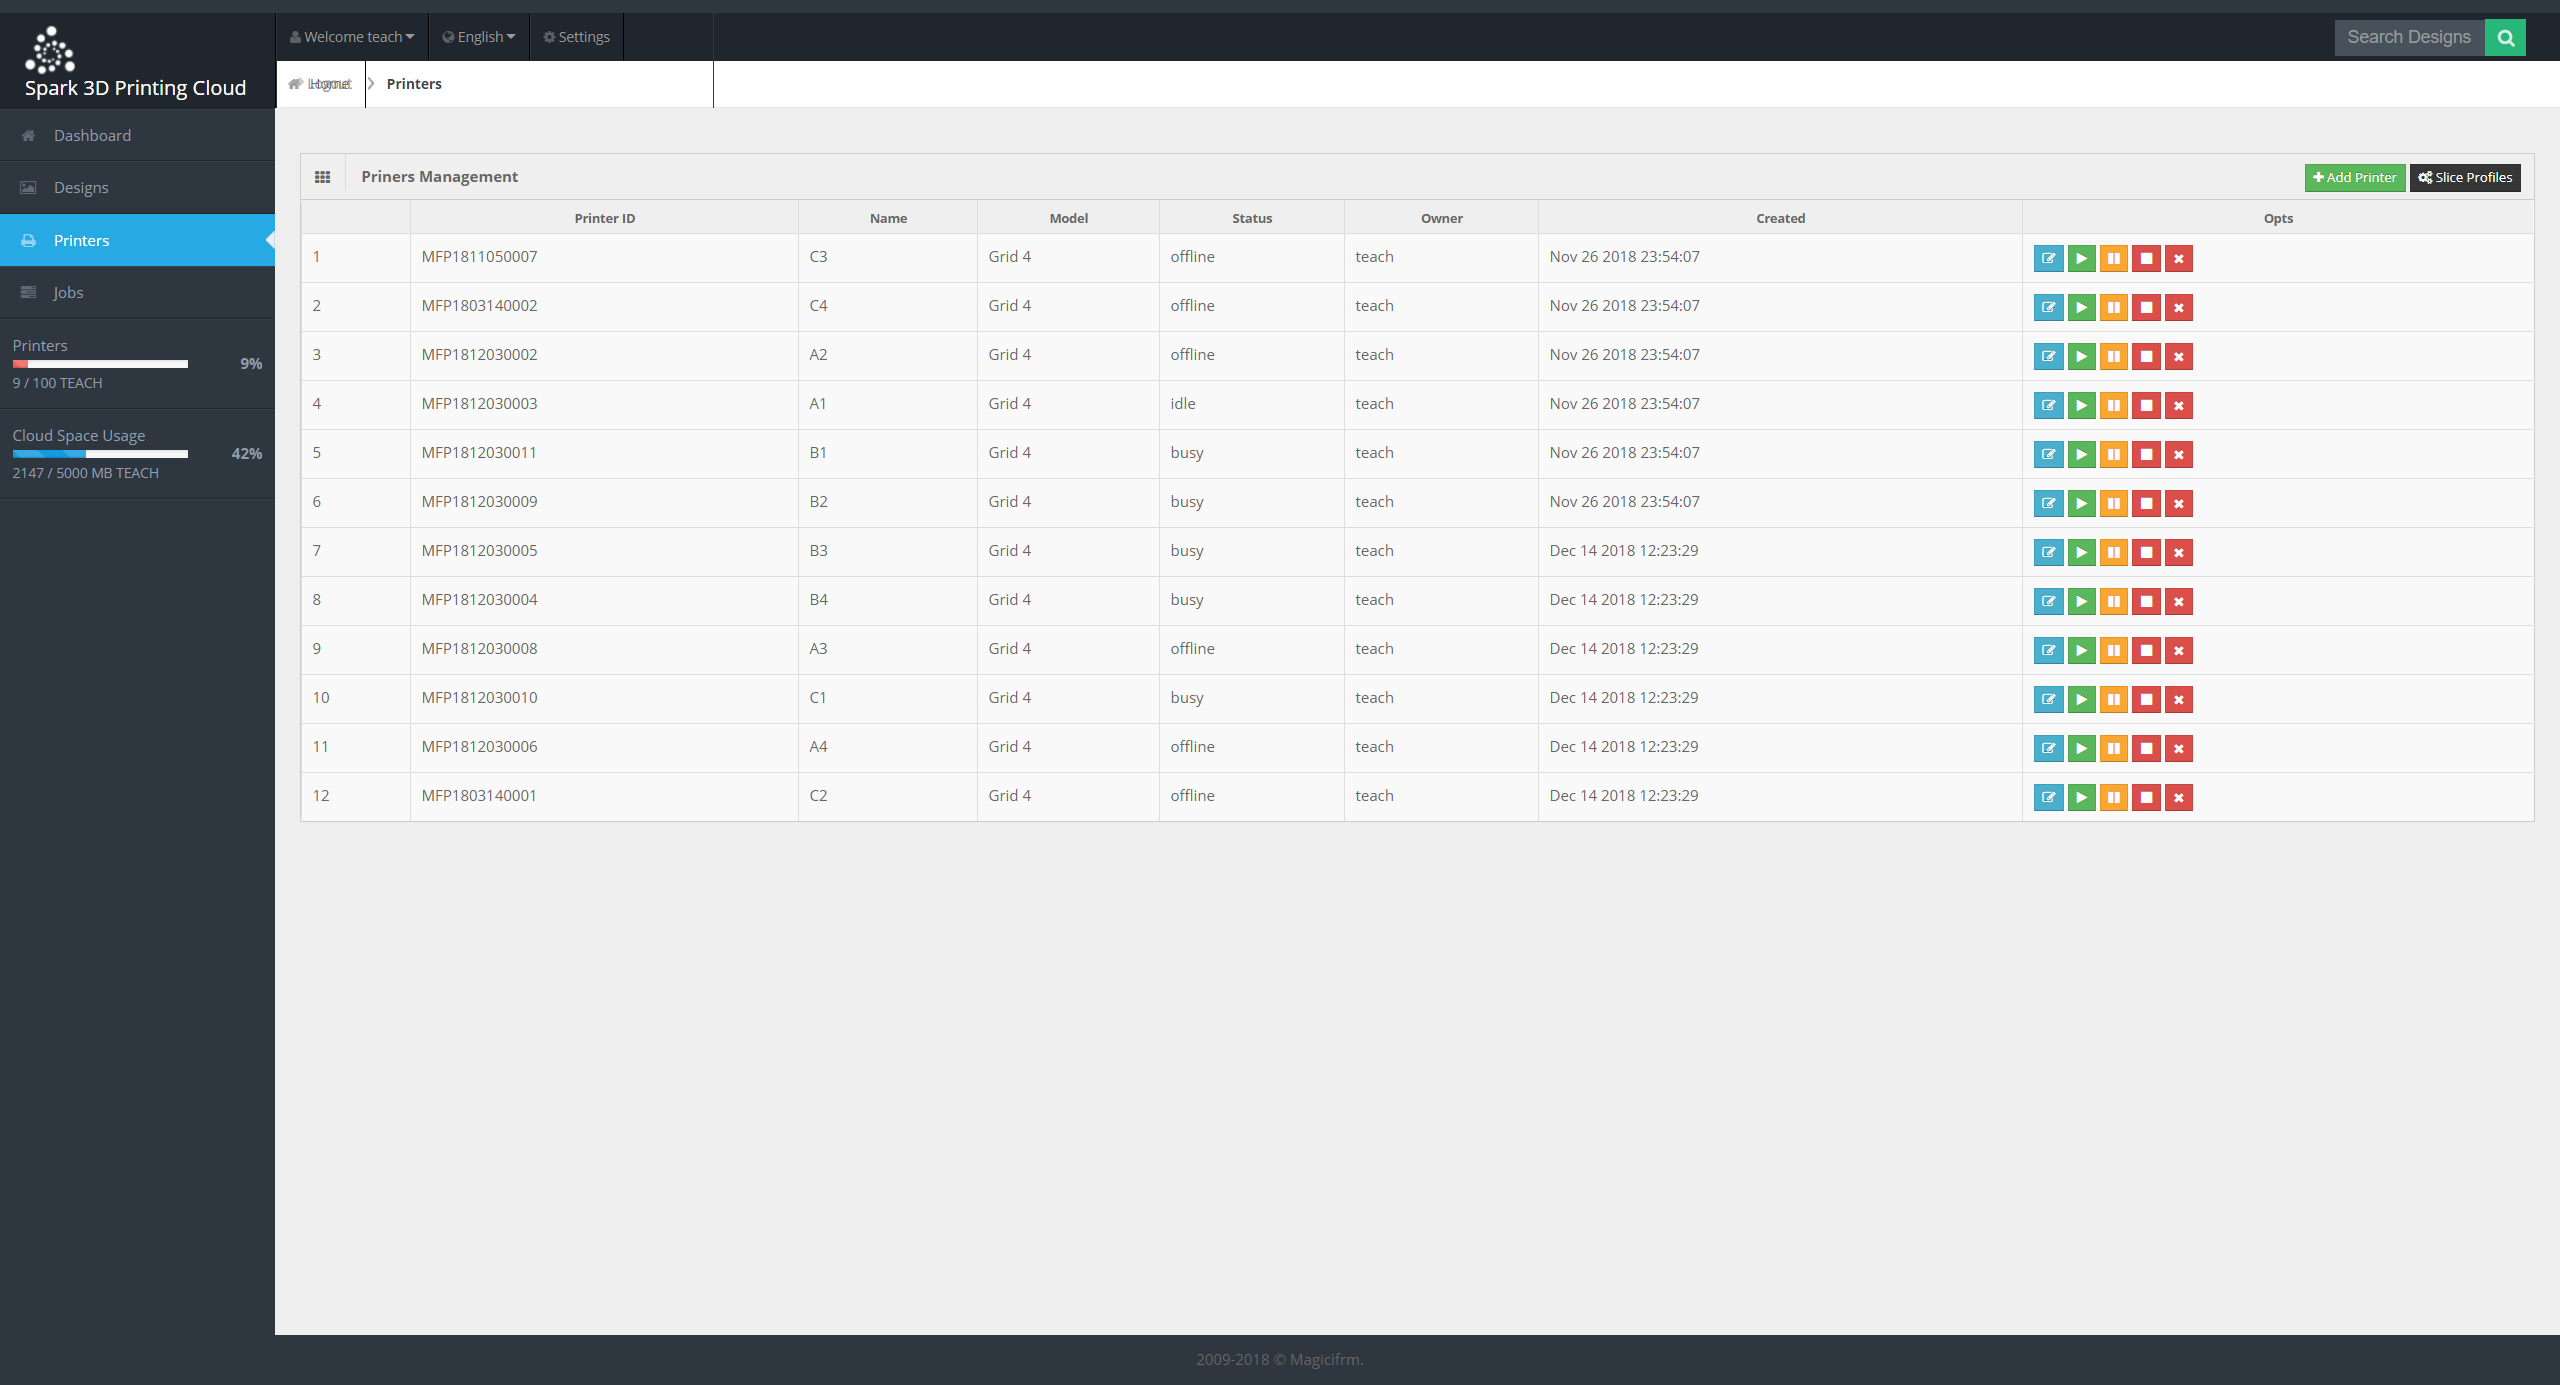Viewport: 2560px width, 1385px height.
Task: Select printer ID MFP1812030011
Action: pyautogui.click(x=479, y=453)
